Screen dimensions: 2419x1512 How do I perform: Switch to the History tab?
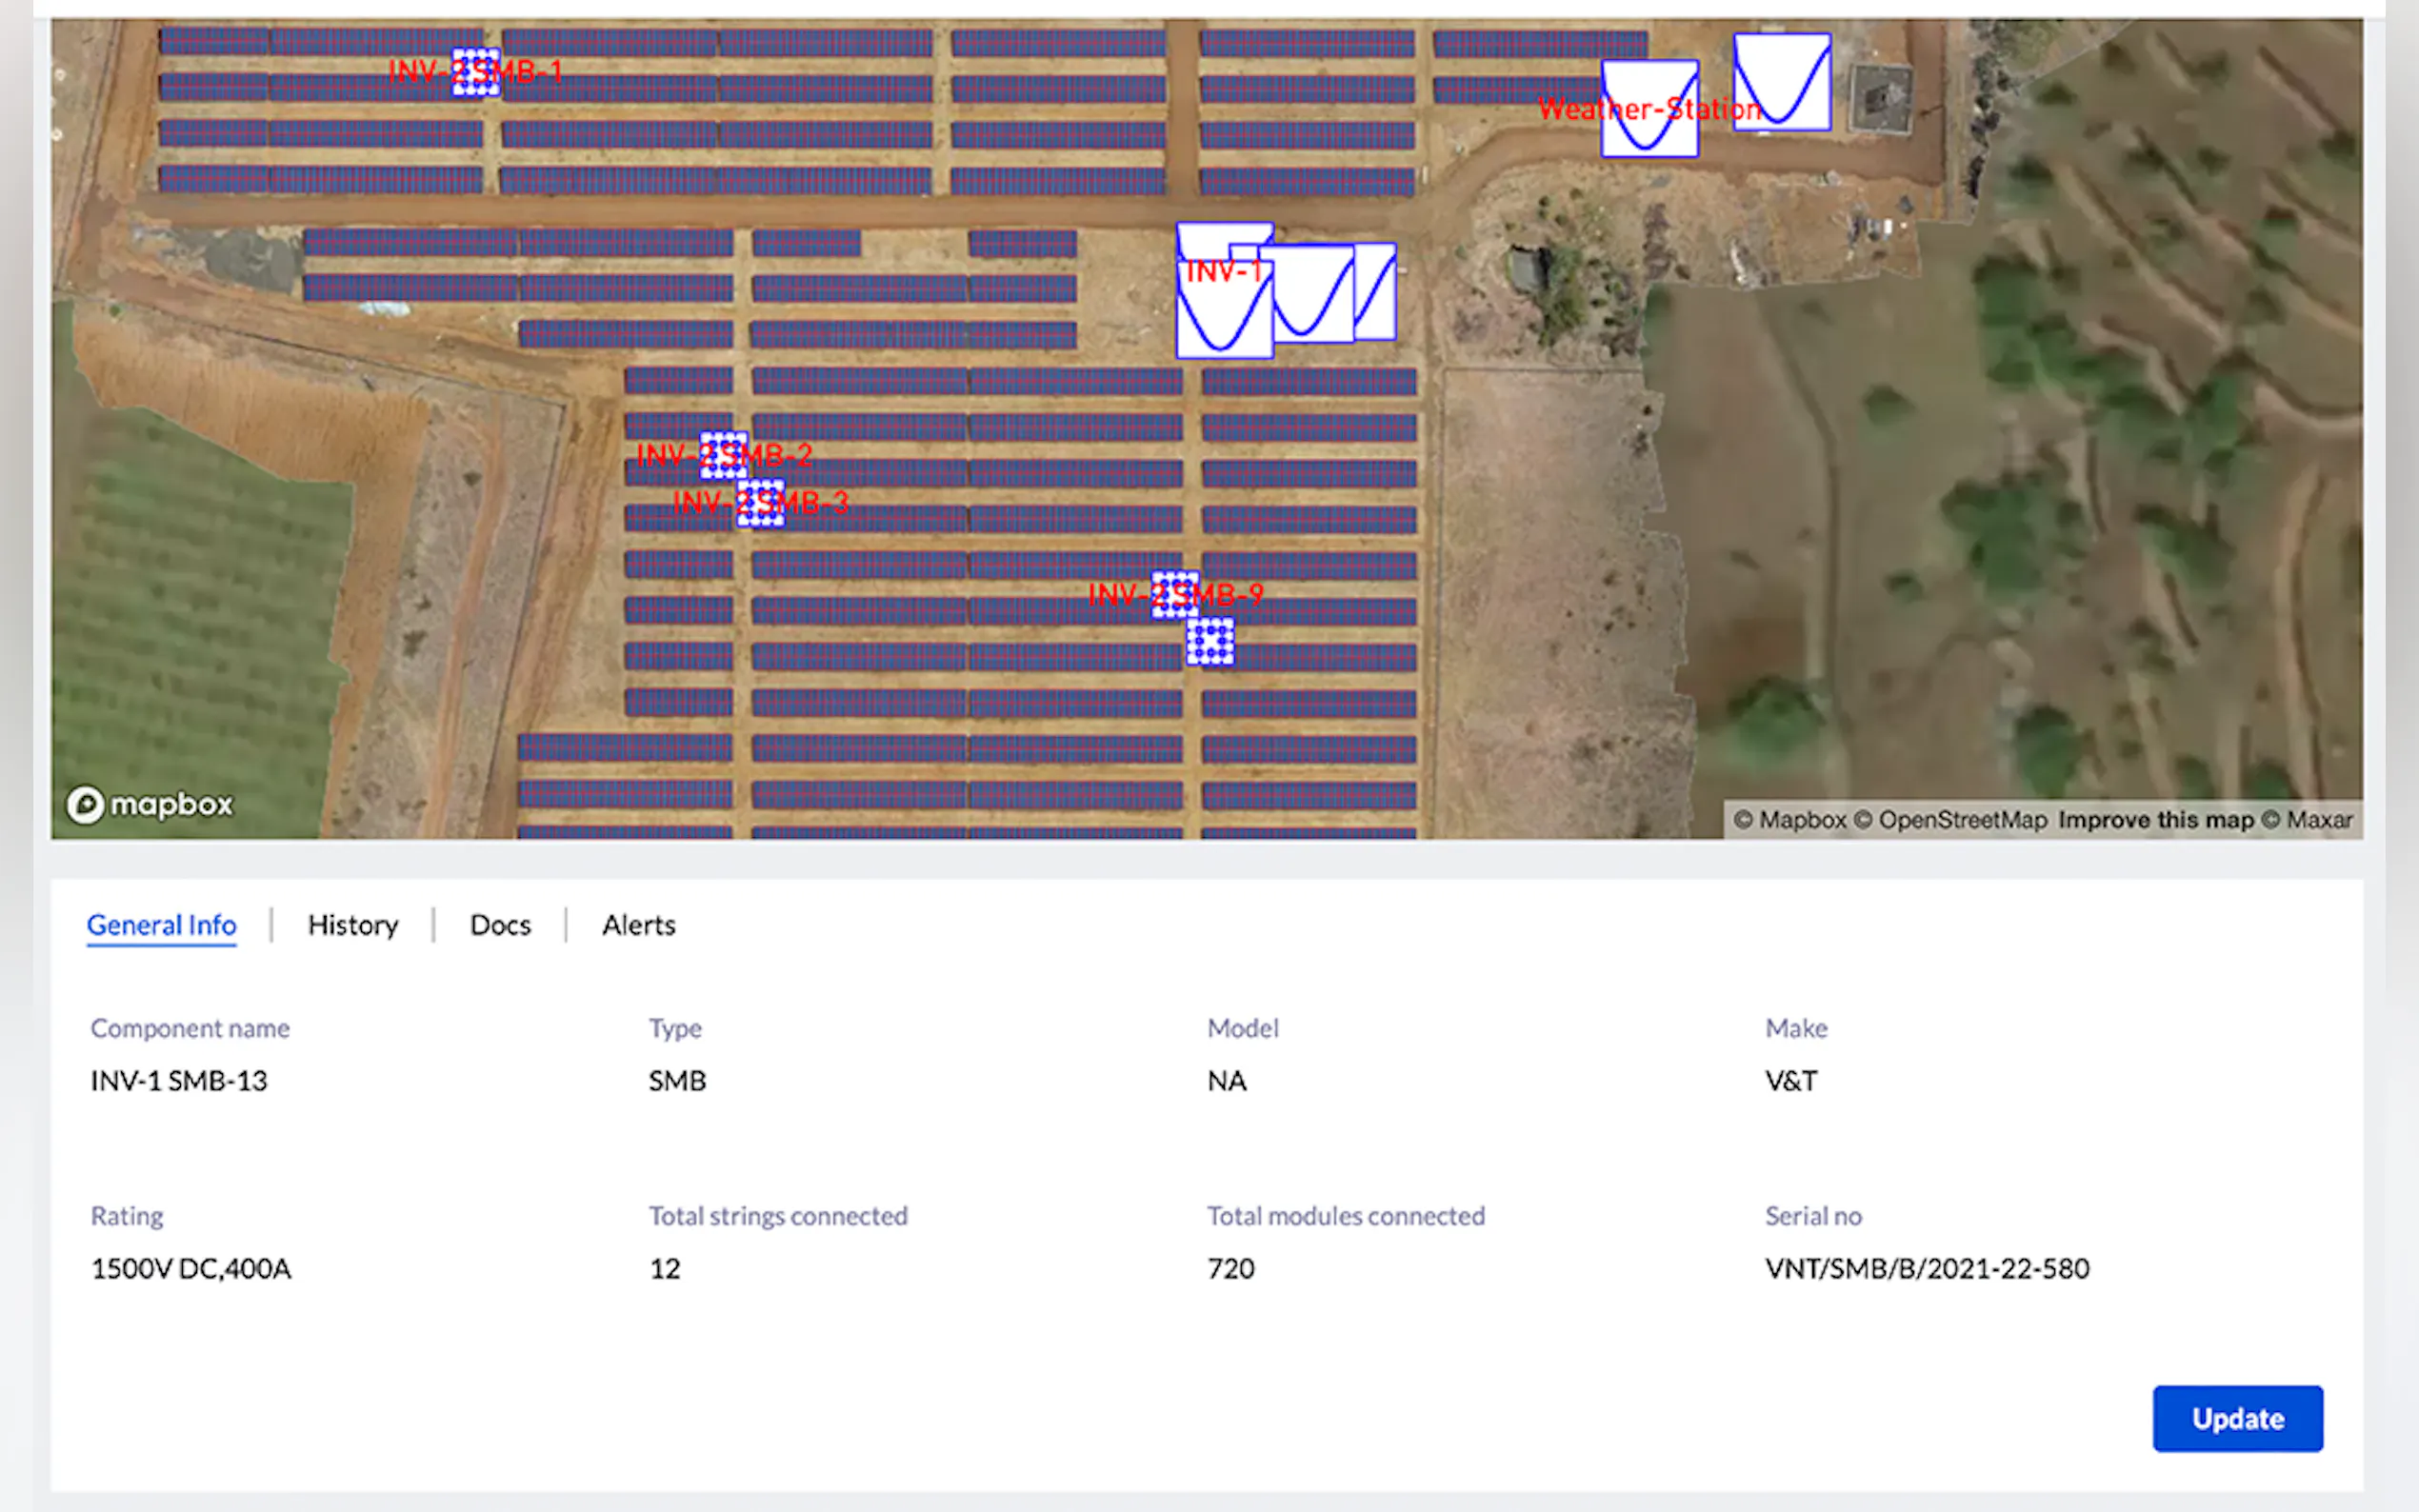(353, 925)
